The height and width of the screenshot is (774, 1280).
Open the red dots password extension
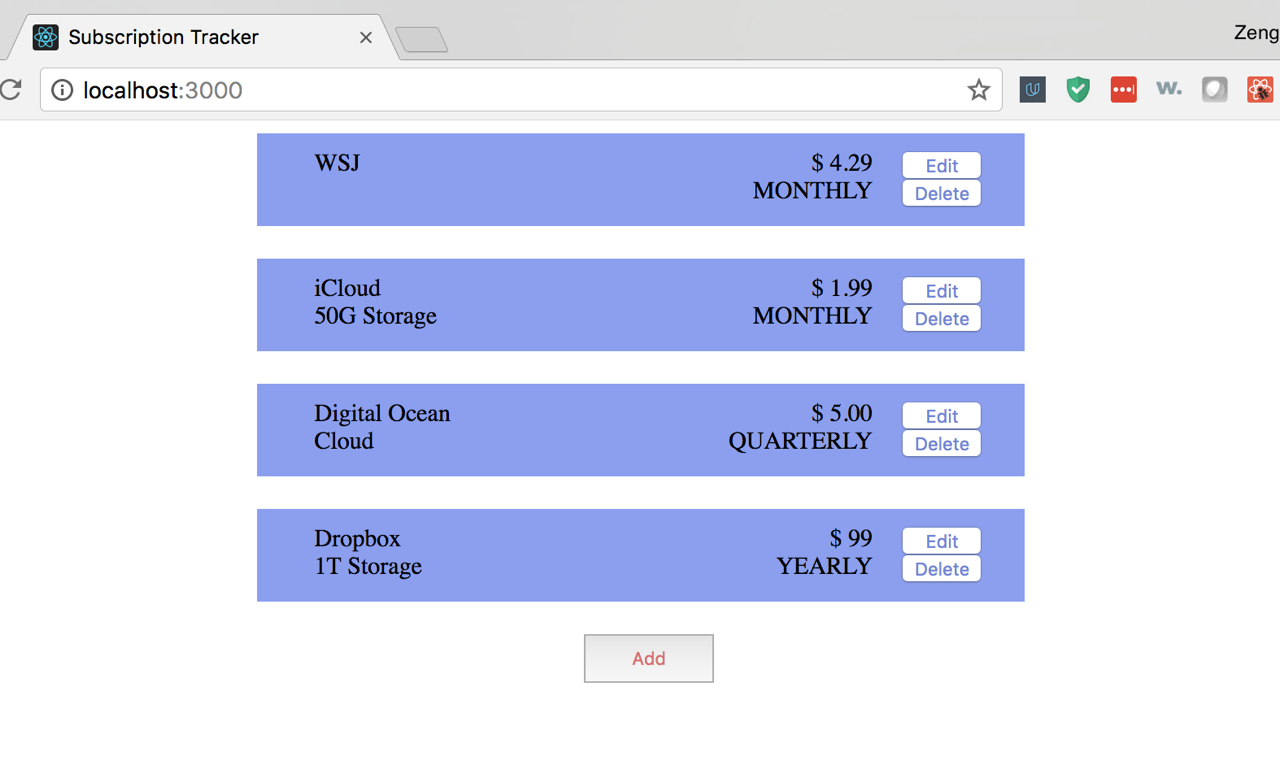click(1123, 90)
